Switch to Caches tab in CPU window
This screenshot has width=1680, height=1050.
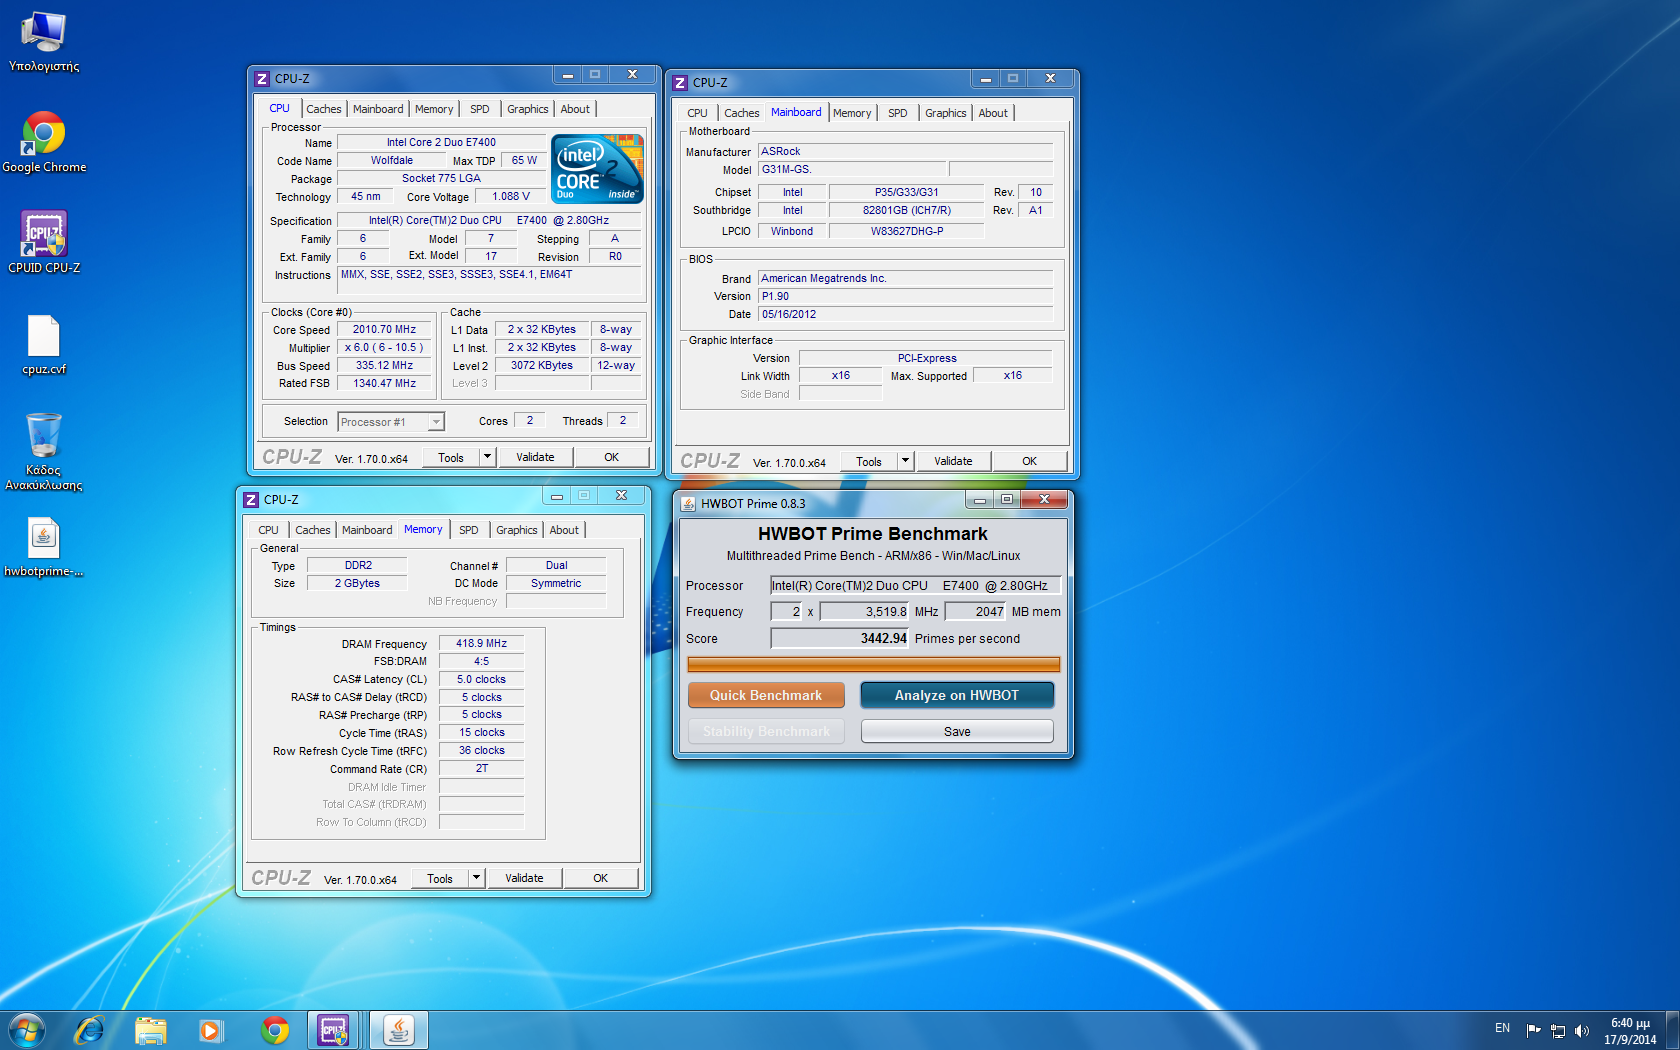323,109
